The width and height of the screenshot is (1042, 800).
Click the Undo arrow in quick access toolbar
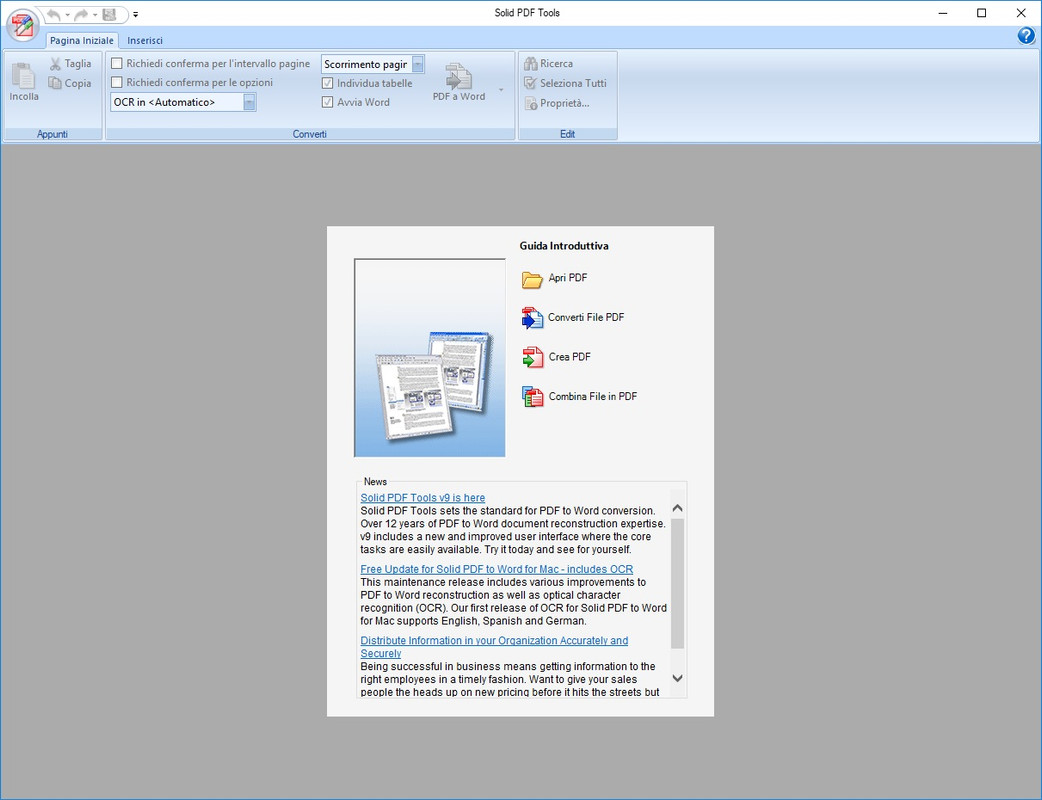(x=54, y=15)
